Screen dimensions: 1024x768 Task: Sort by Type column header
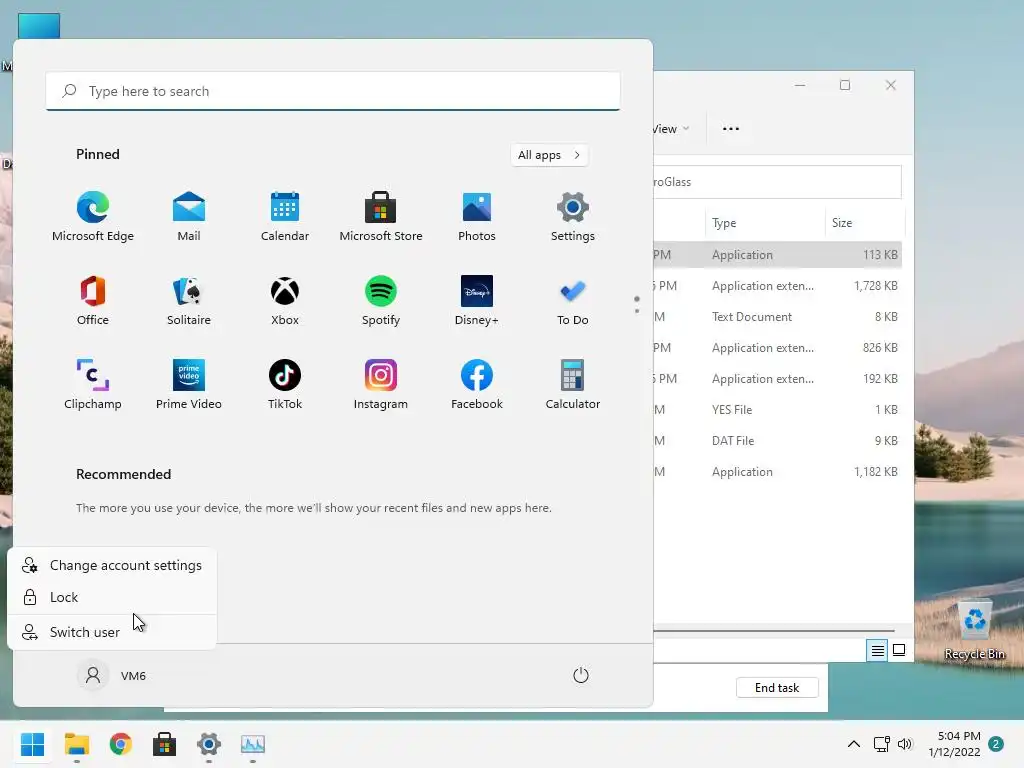[x=765, y=223]
